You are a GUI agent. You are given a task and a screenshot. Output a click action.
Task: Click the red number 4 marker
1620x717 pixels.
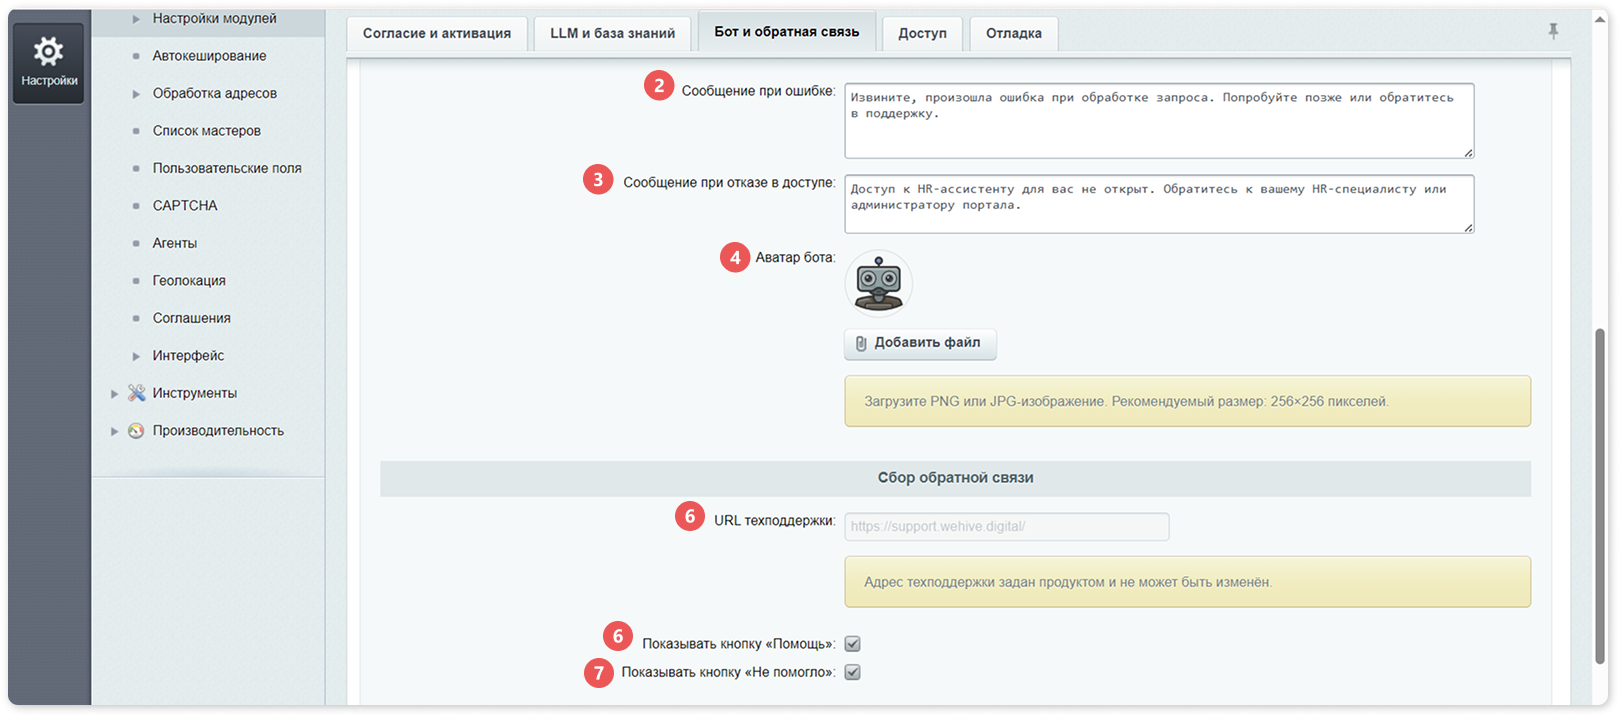coord(735,257)
